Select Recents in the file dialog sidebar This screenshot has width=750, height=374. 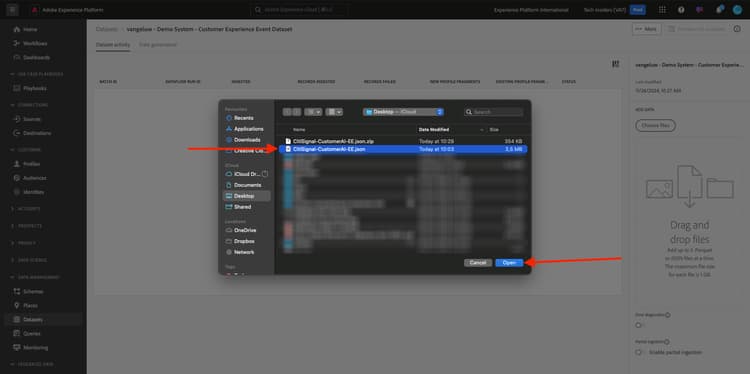[244, 118]
